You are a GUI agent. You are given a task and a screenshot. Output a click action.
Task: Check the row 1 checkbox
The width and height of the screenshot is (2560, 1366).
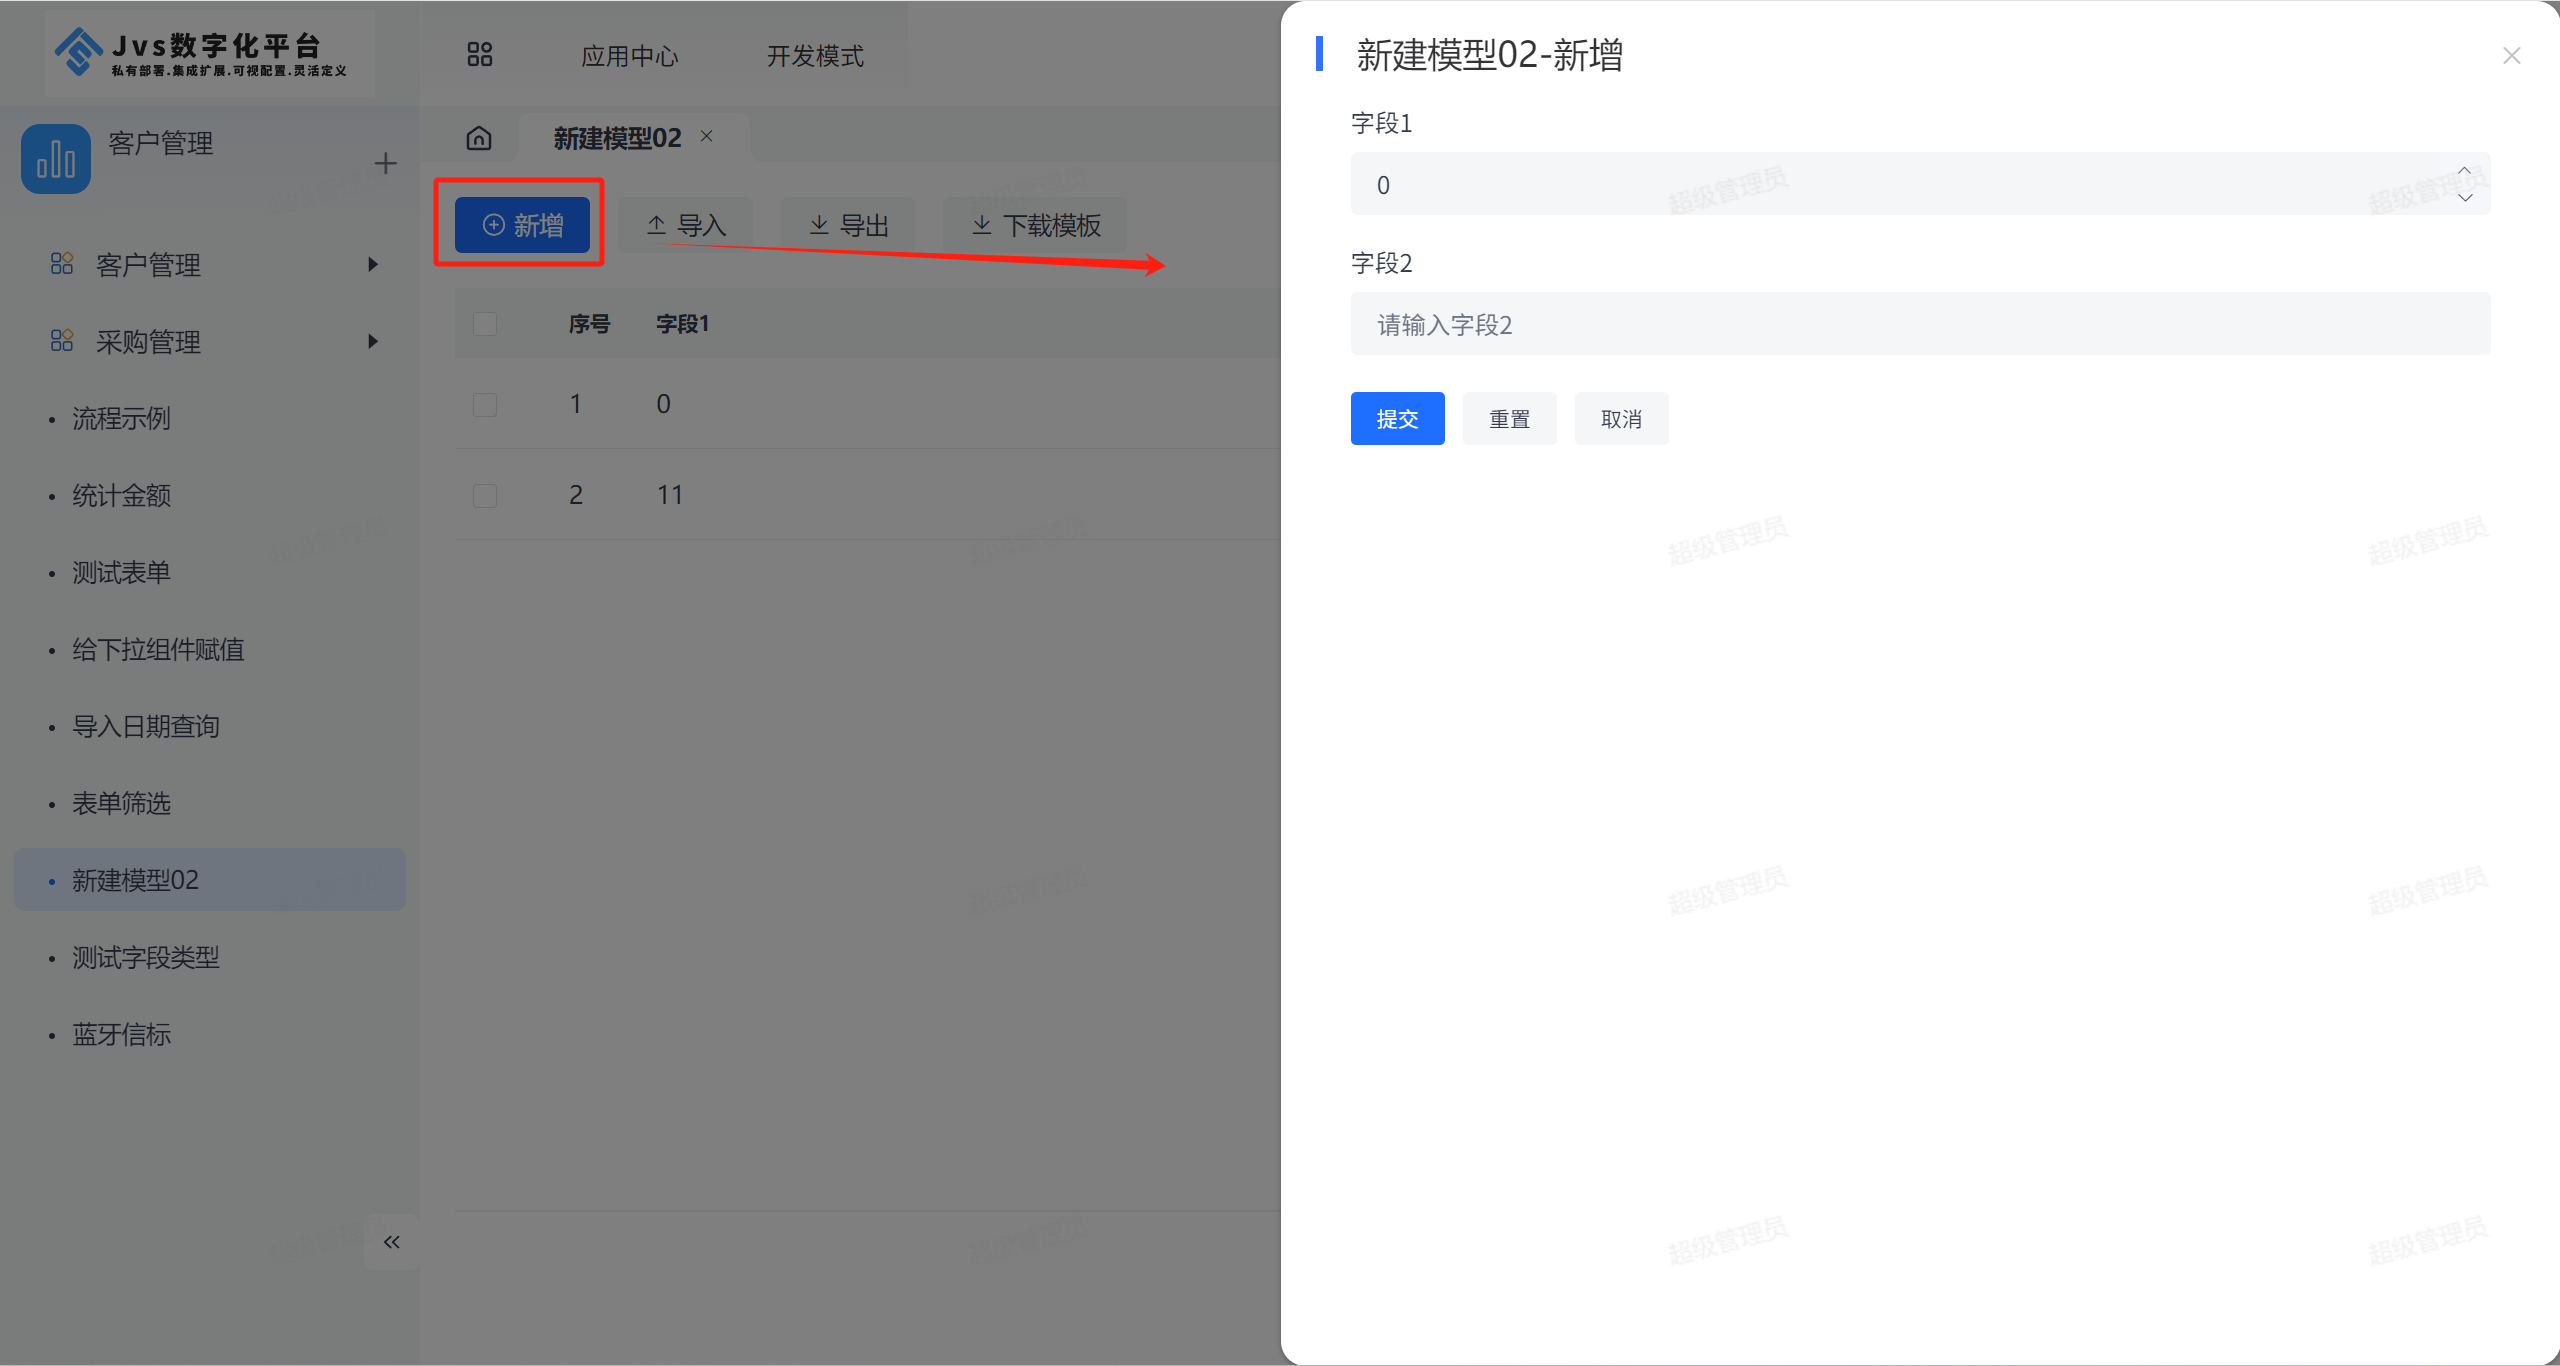tap(485, 404)
